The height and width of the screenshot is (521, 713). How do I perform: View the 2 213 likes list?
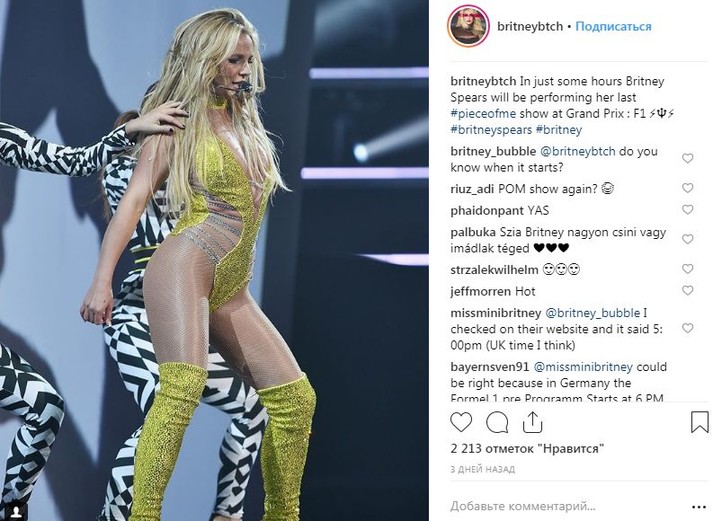tap(527, 449)
